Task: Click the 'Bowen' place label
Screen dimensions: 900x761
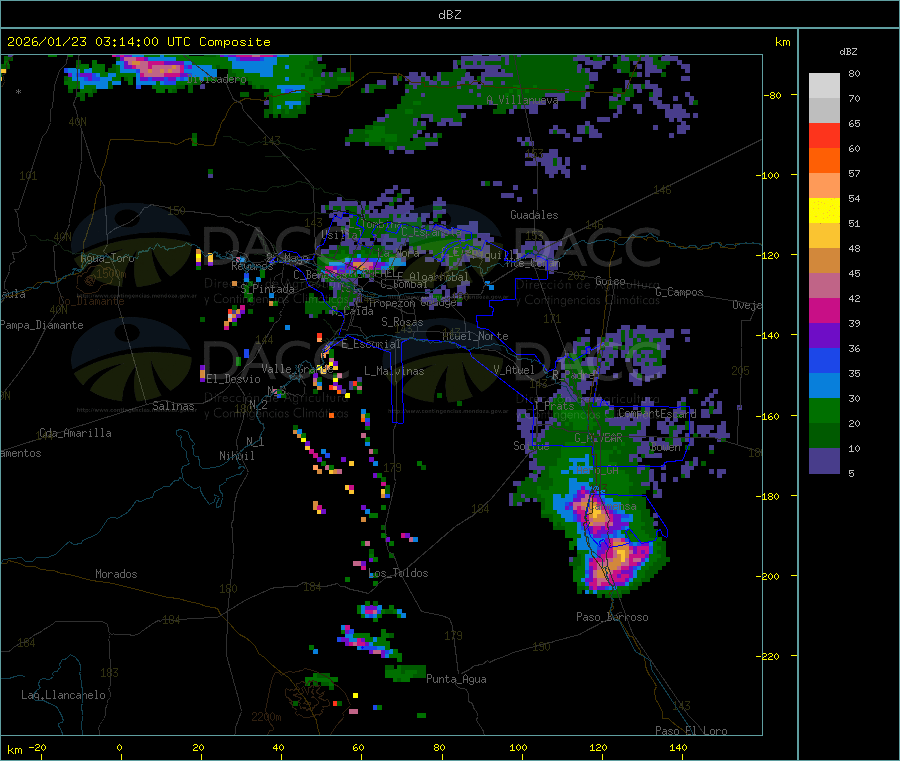Action: tap(665, 447)
